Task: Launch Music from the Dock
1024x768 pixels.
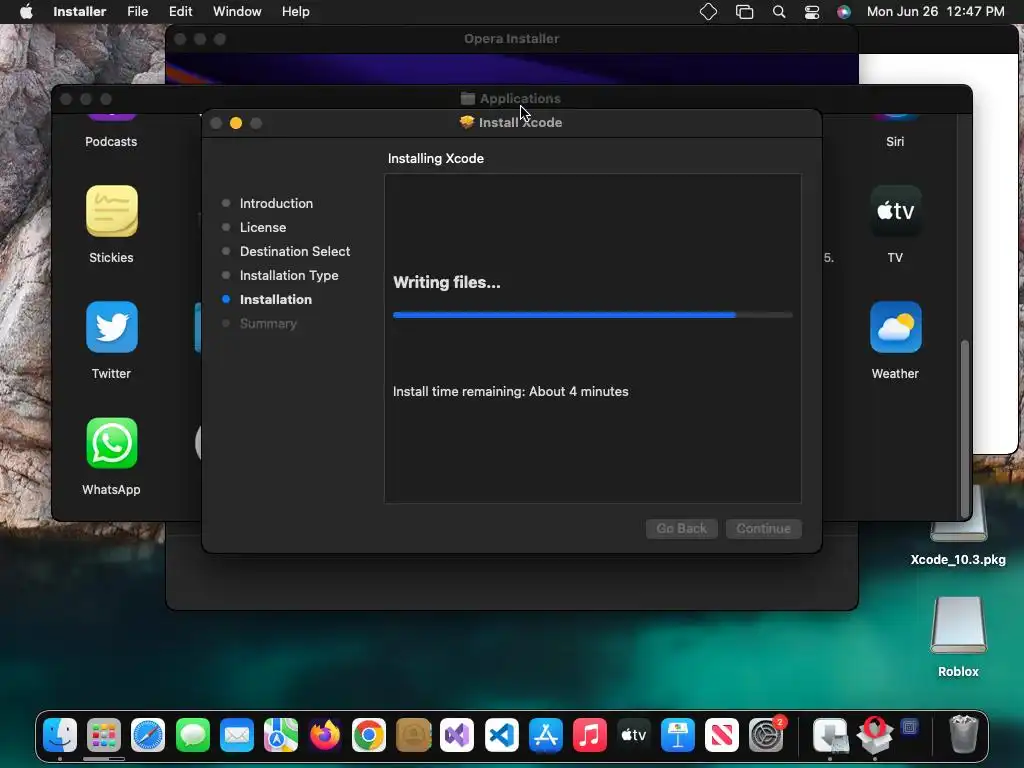Action: tap(590, 735)
